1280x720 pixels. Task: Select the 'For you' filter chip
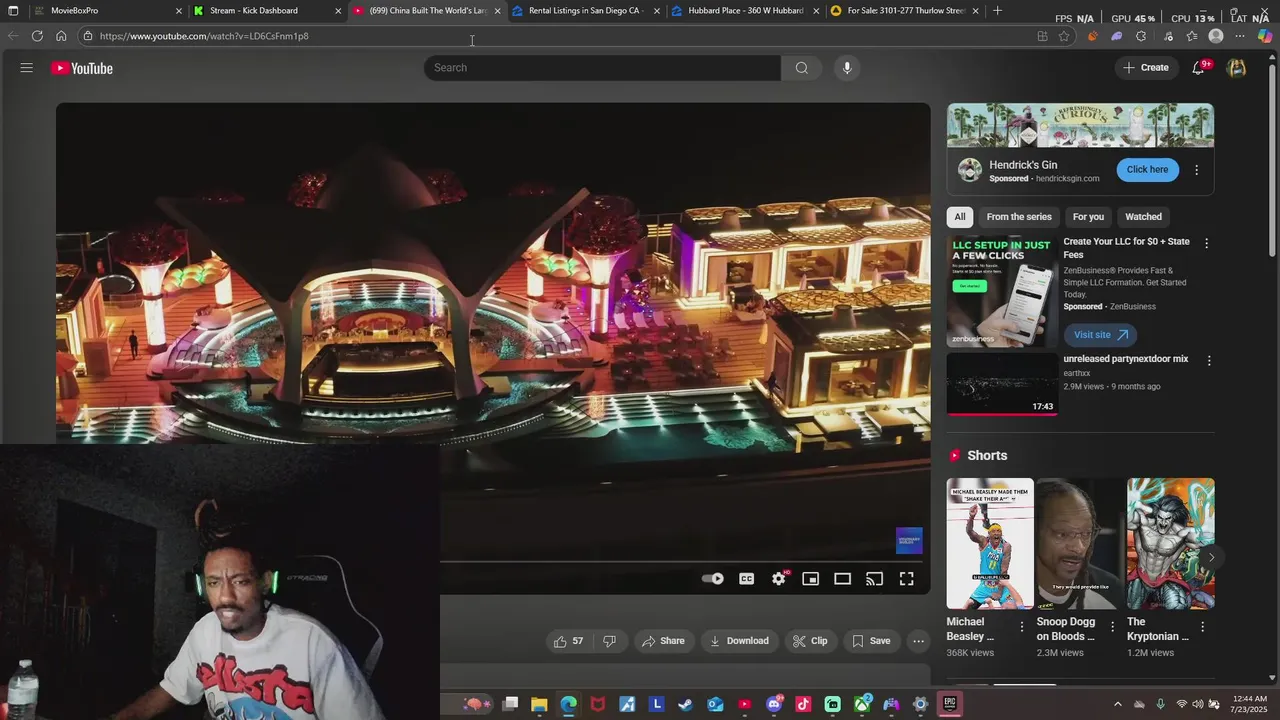pos(1088,217)
